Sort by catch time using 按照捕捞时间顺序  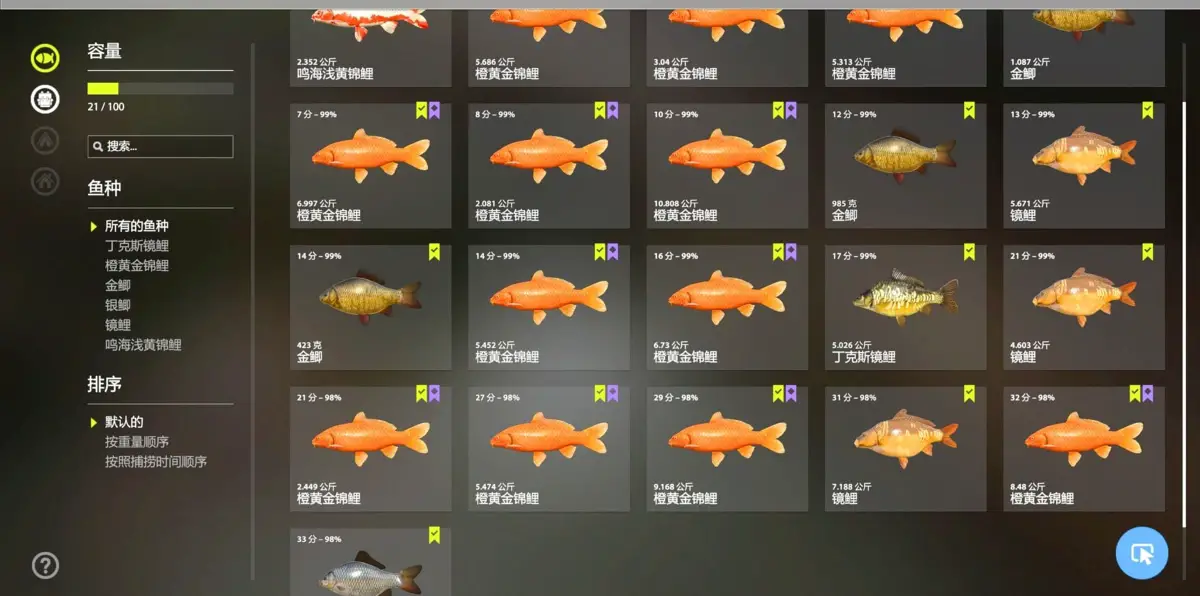click(x=155, y=462)
